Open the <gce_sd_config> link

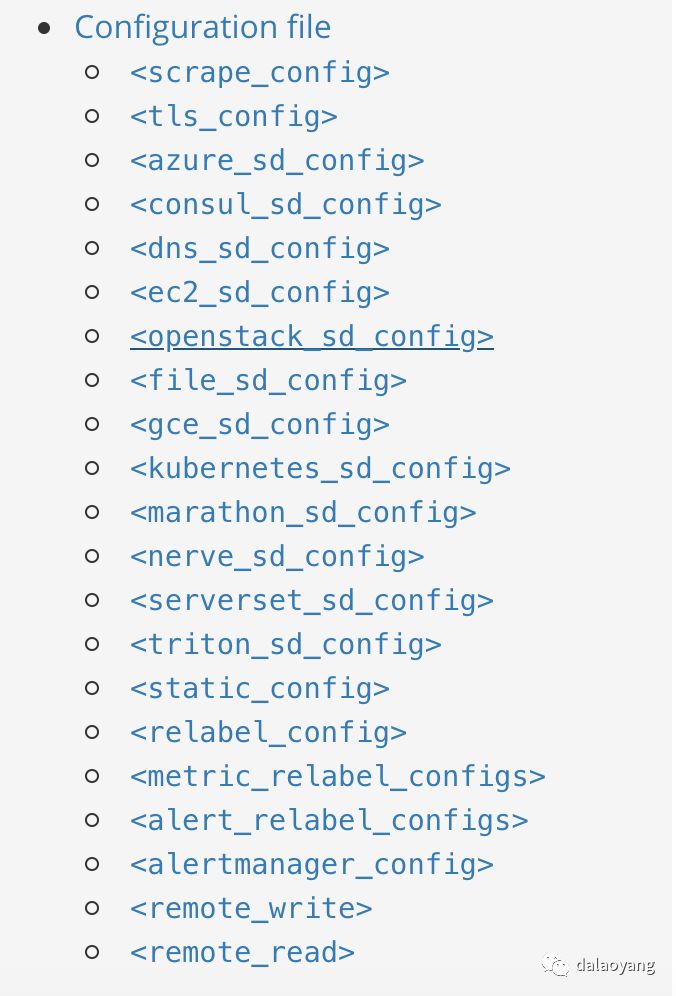(x=260, y=425)
